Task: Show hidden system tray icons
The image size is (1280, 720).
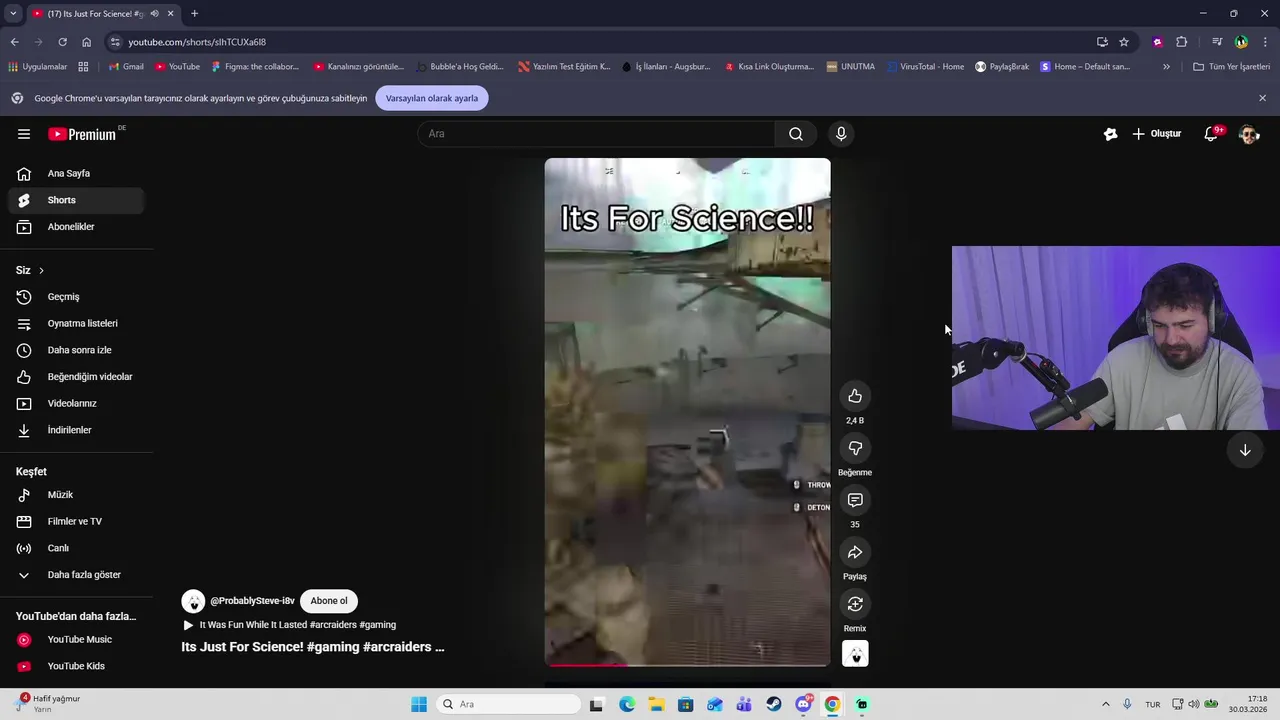Action: tap(1105, 704)
